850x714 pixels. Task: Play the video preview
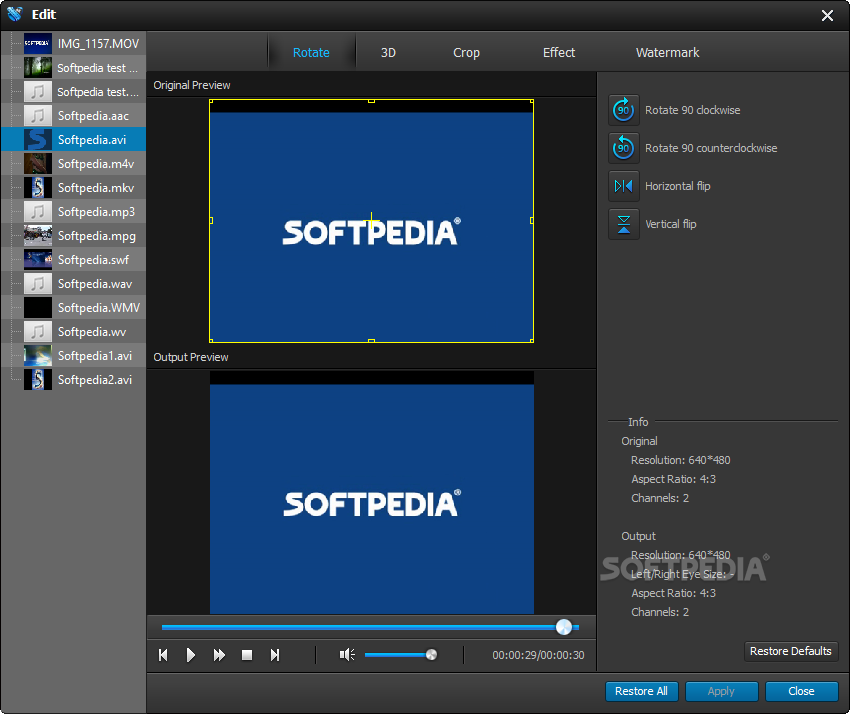(190, 655)
